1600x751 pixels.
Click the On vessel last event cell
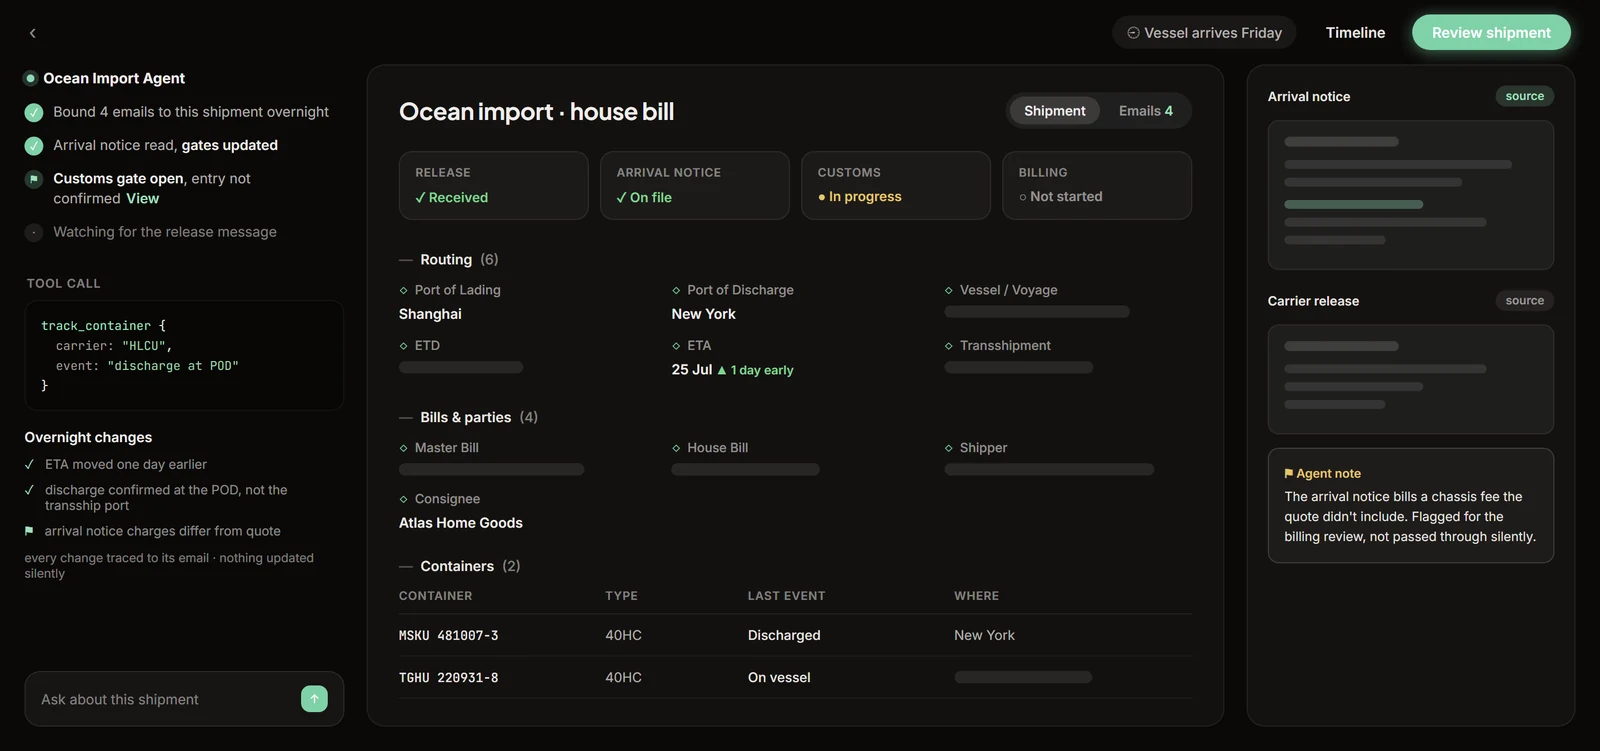[779, 678]
